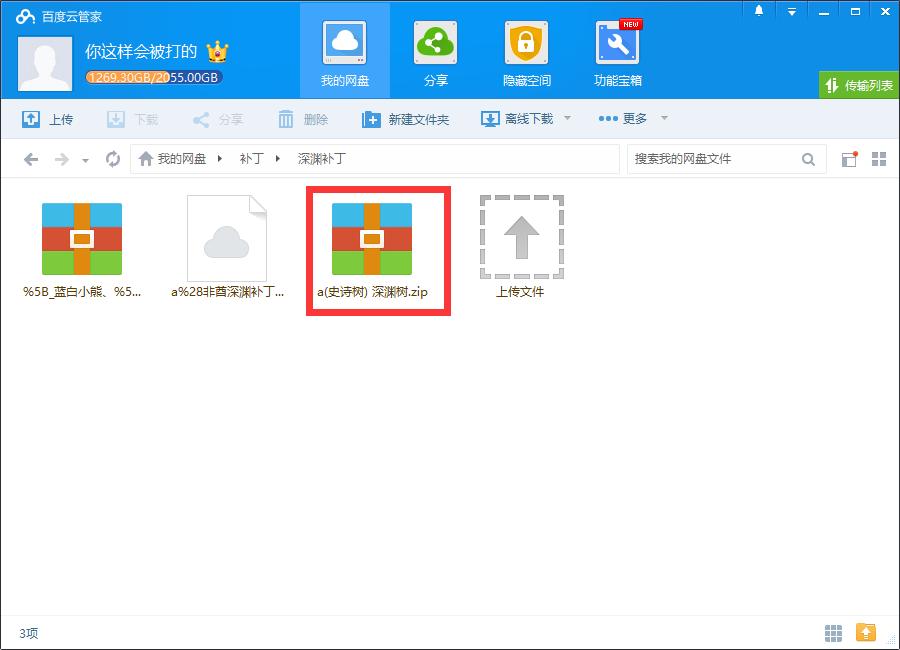
Task: Open the 更多 menu
Action: [x=623, y=118]
